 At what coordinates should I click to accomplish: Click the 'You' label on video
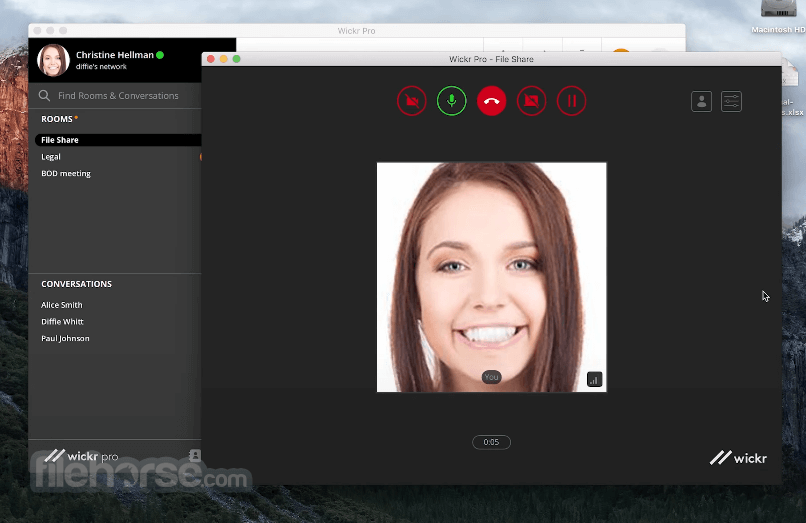tap(491, 377)
